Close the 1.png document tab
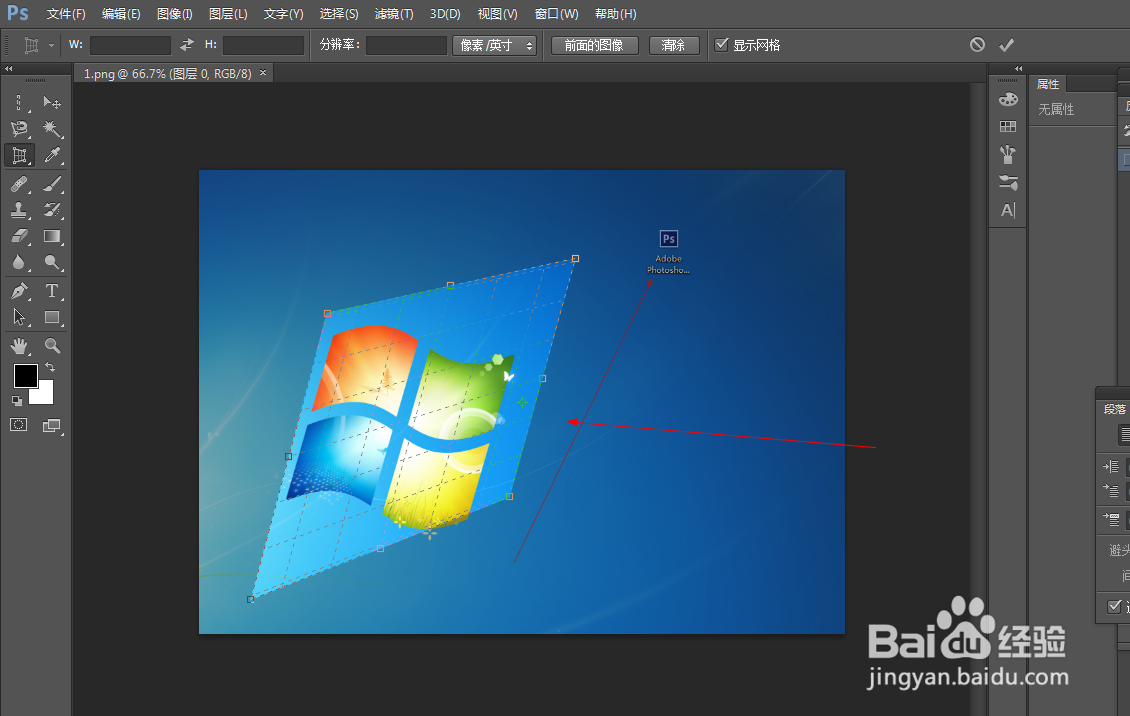The height and width of the screenshot is (716, 1130). pos(263,73)
